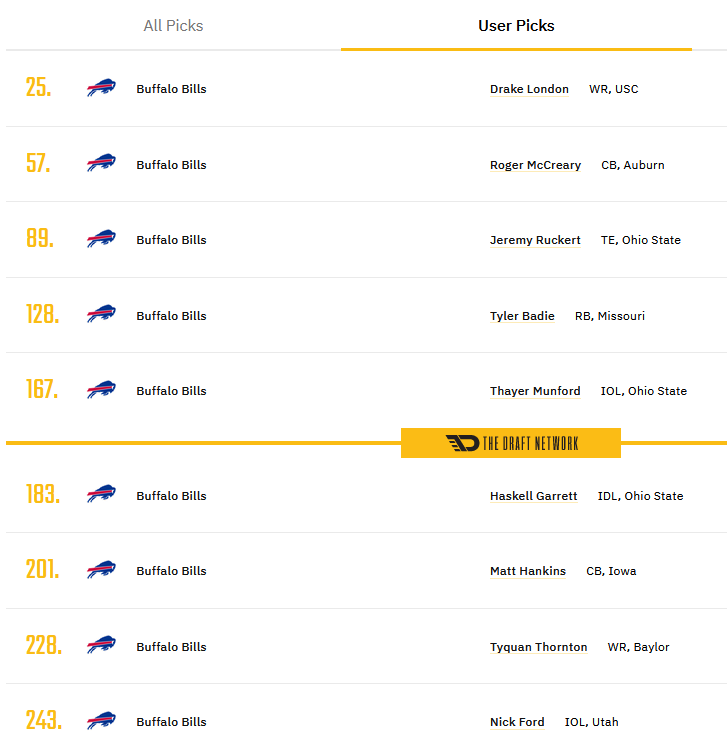Select the User Picks tab
This screenshot has width=727, height=752.
(x=516, y=25)
